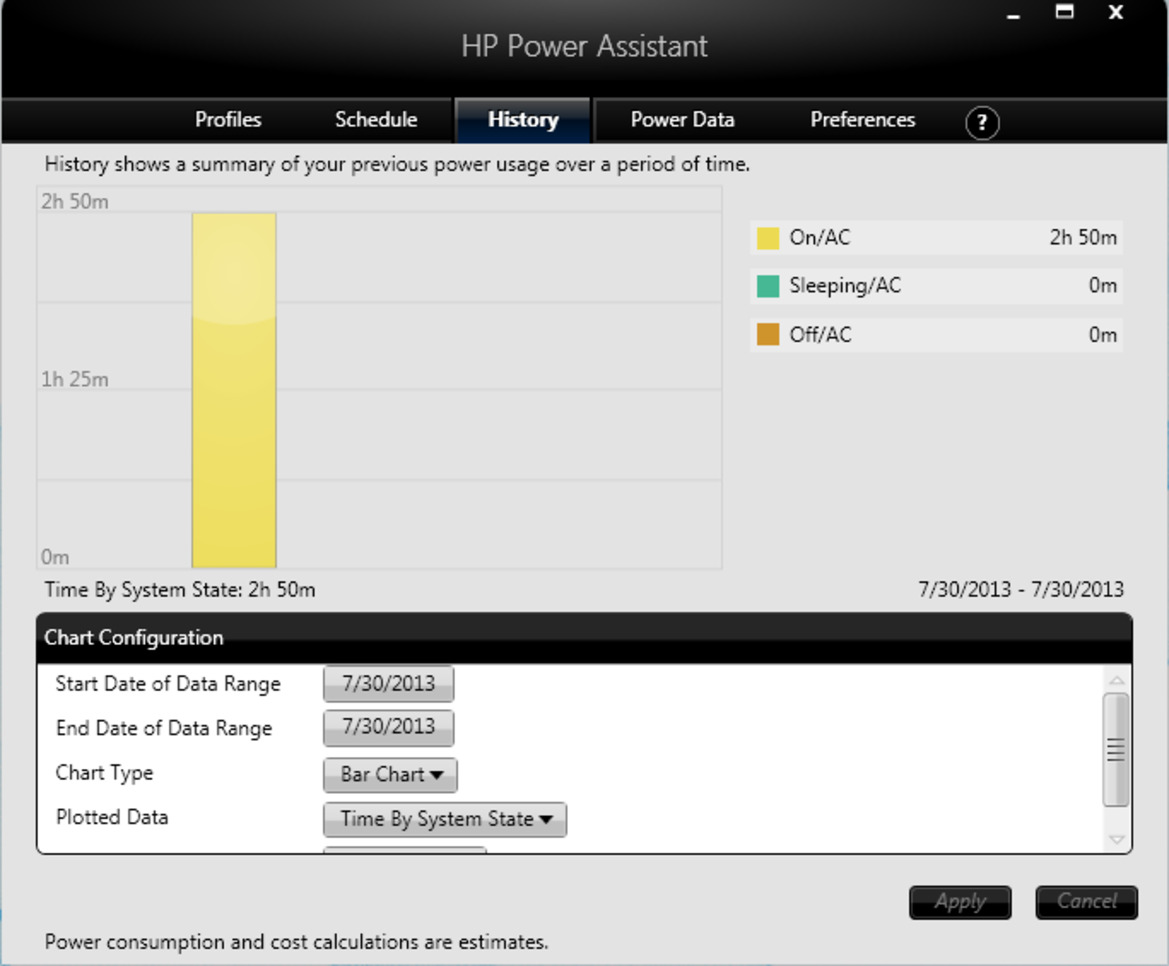Click the Chart Configuration scrollbar thumb

[x=1116, y=749]
